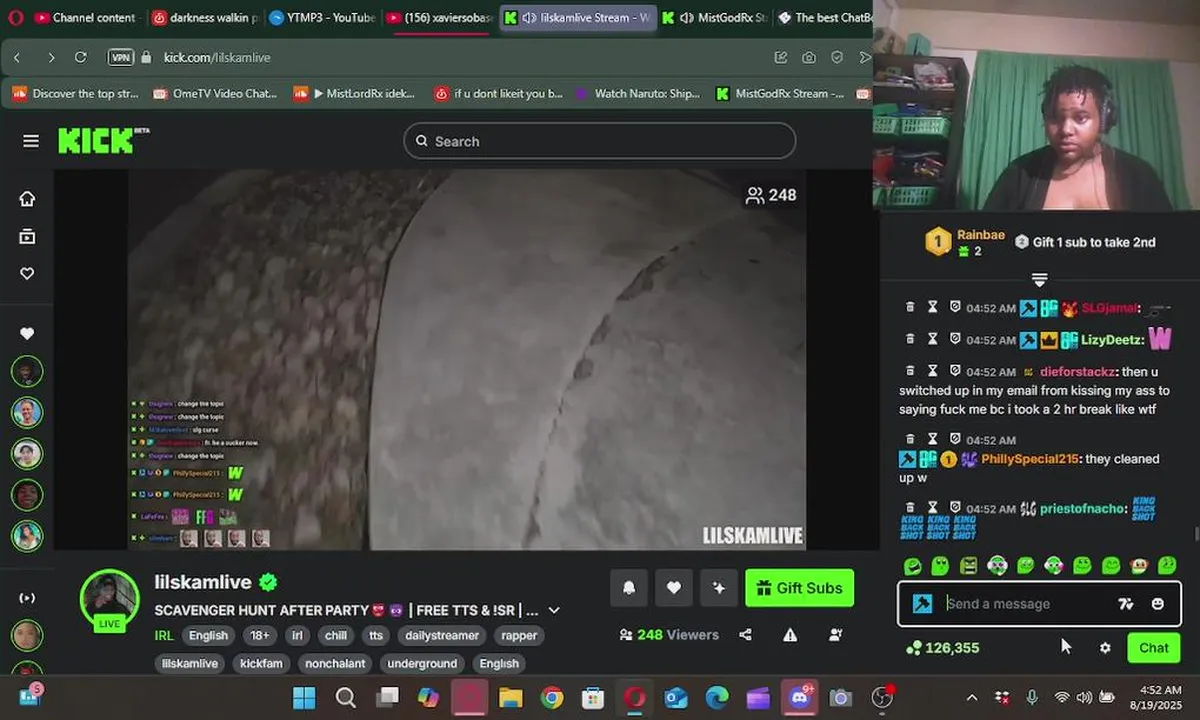
Task: Switch to (156) xaviersobased tab
Action: tap(440, 18)
